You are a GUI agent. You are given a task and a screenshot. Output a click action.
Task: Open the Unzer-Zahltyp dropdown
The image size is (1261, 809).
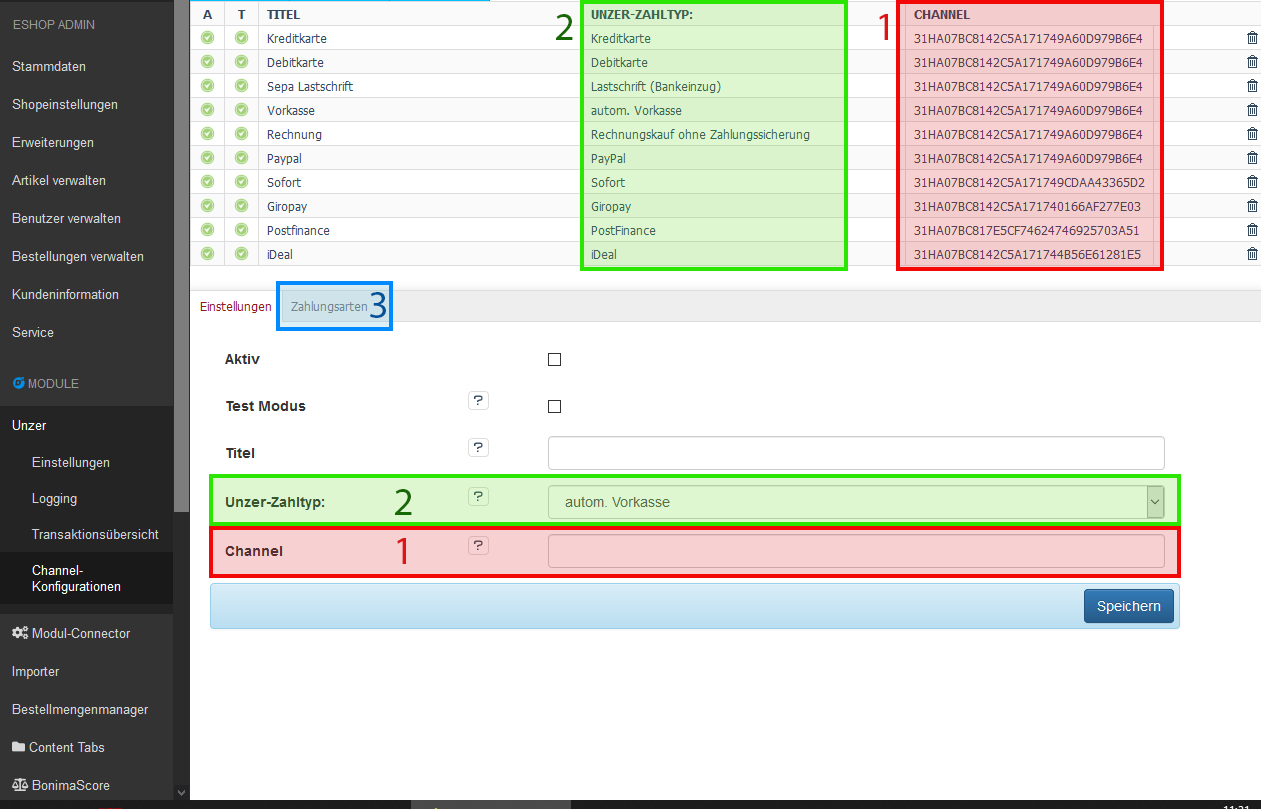point(855,502)
